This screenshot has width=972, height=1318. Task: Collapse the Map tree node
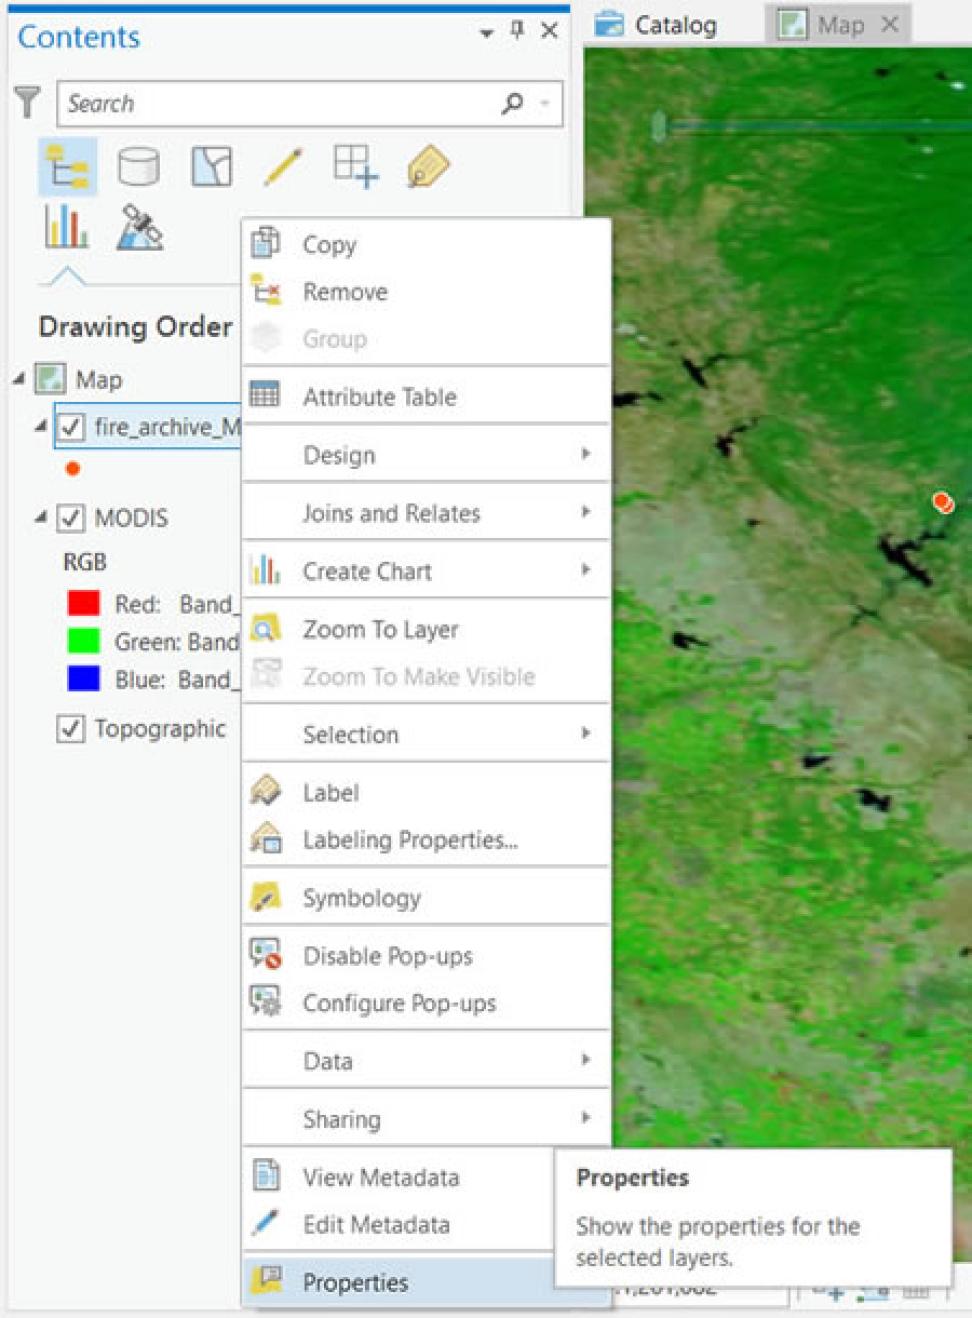(19, 379)
